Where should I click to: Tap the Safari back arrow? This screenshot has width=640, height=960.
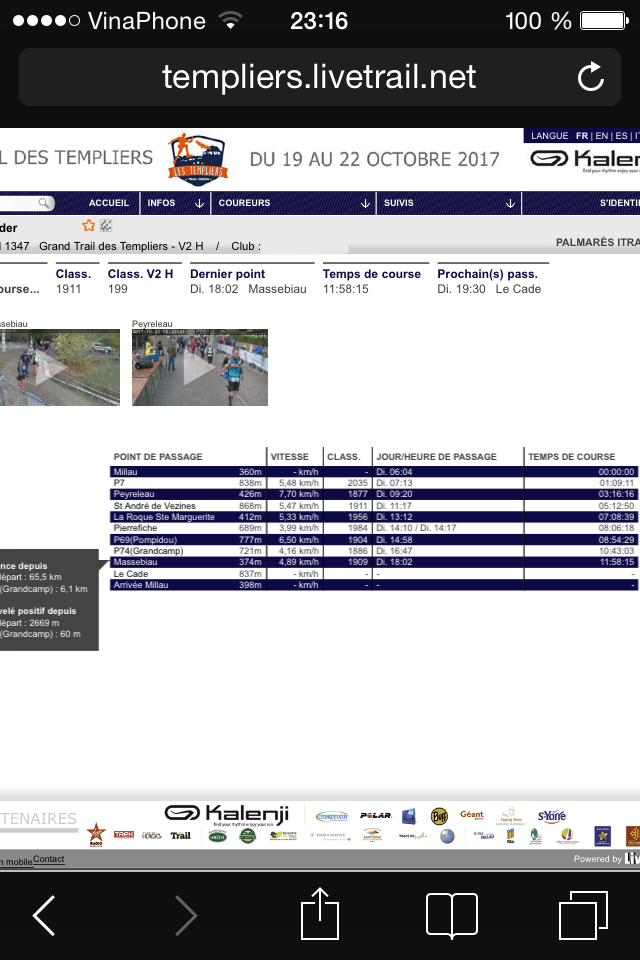pos(44,915)
